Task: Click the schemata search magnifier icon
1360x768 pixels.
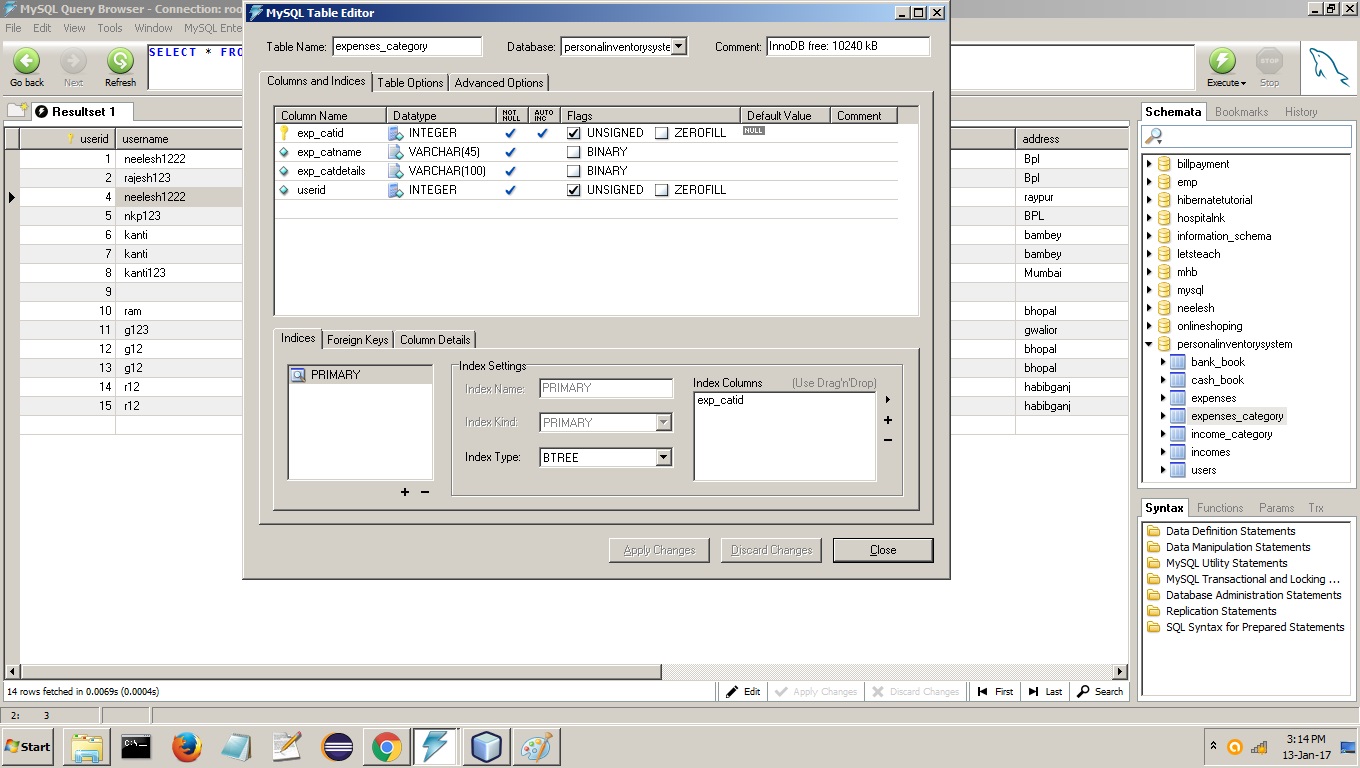Action: 1155,136
